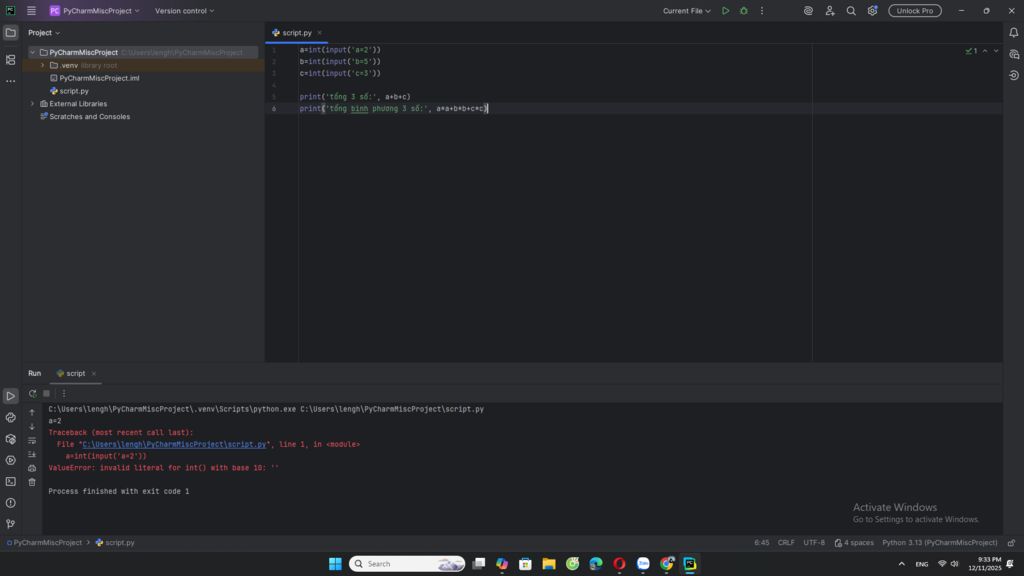The image size is (1024, 576).
Task: Open Terminal tool window icon
Action: tap(10, 481)
